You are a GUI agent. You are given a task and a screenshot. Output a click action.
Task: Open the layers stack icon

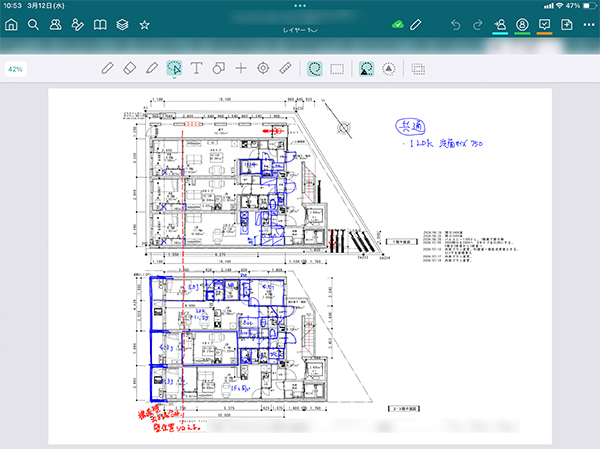pyautogui.click(x=121, y=24)
